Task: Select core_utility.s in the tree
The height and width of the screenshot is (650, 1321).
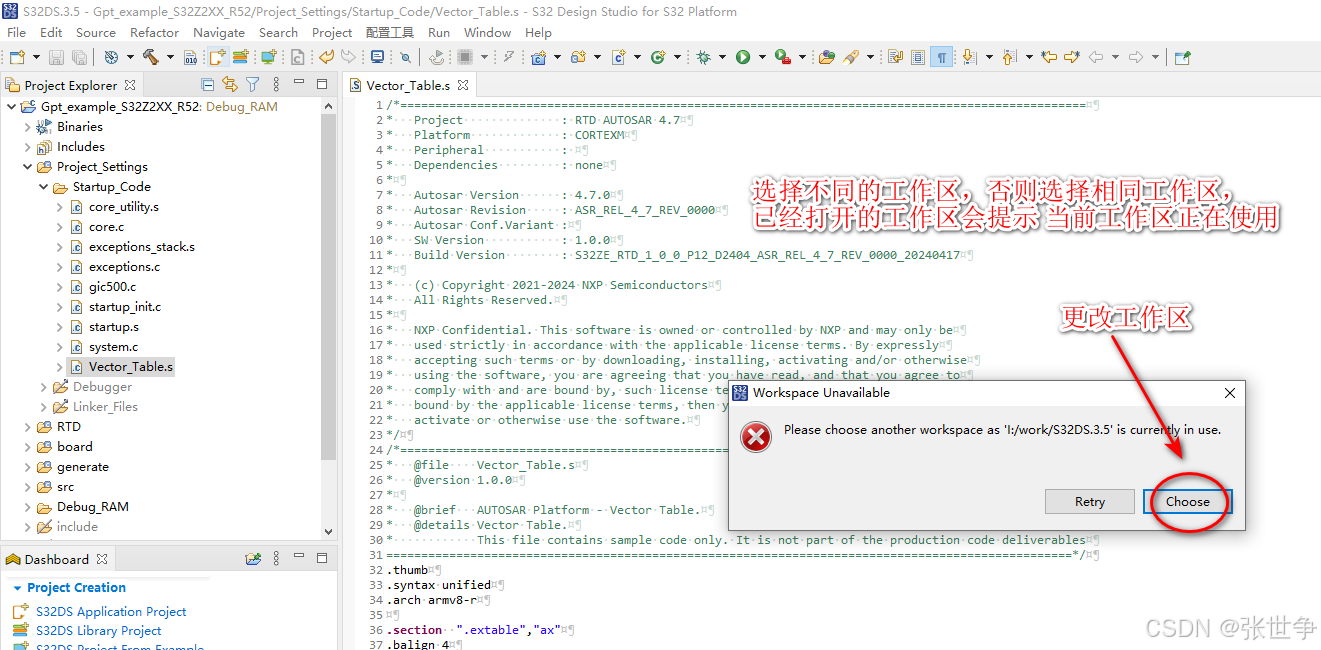Action: pyautogui.click(x=124, y=207)
